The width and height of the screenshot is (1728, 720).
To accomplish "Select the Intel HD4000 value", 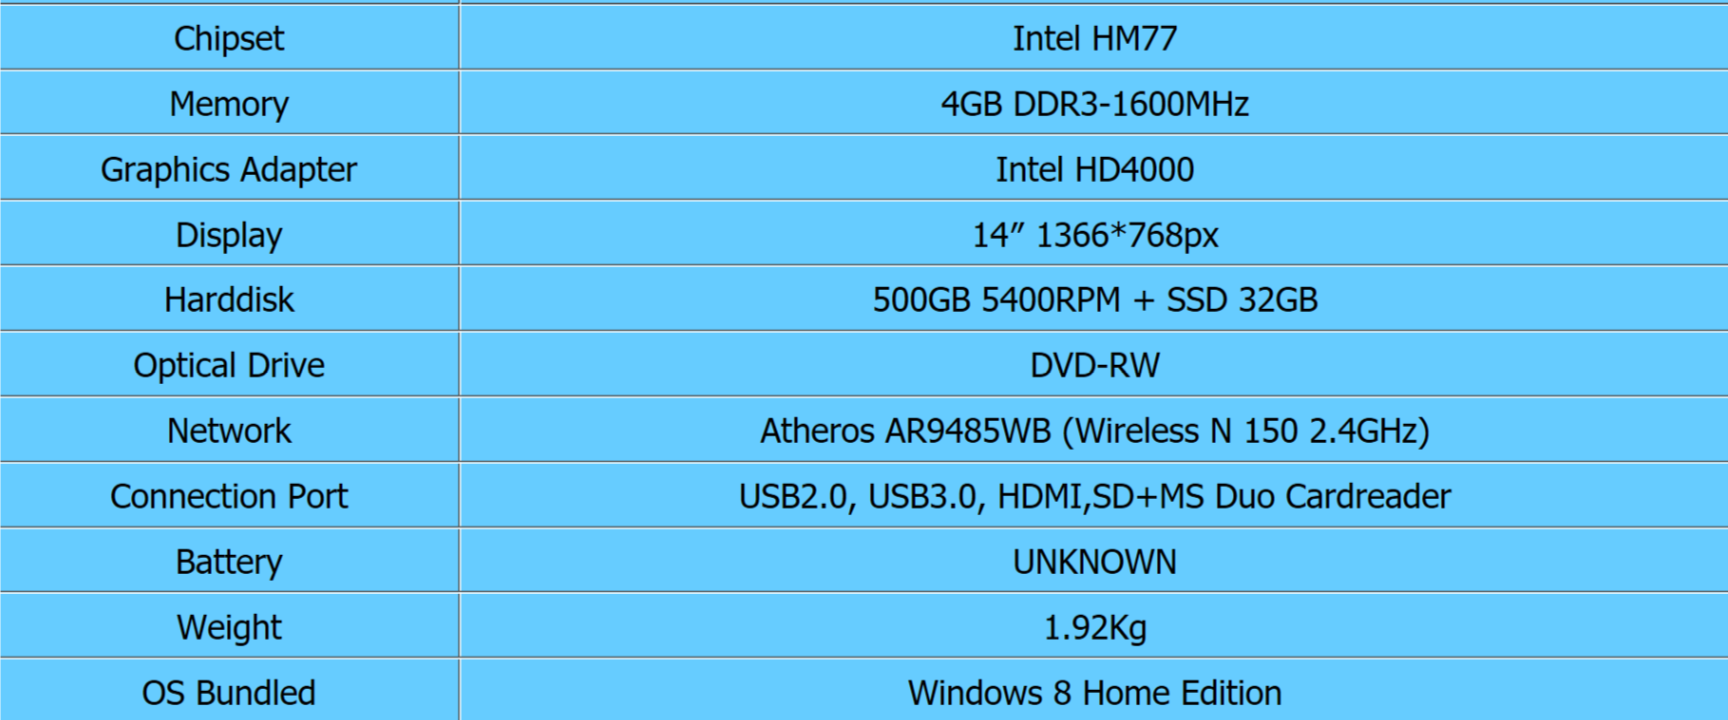I will click(x=1094, y=169).
